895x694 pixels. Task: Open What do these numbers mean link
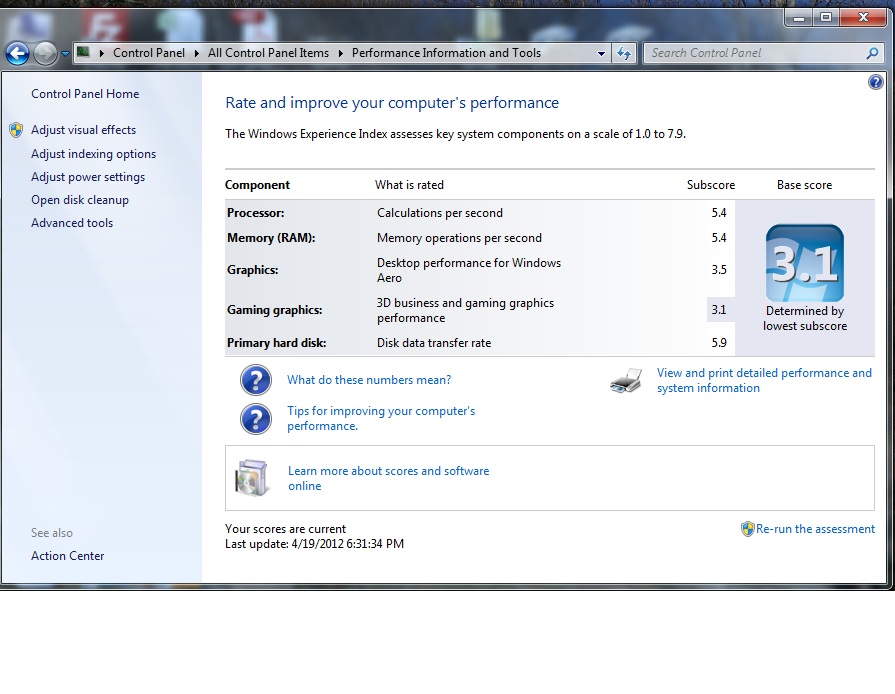369,380
